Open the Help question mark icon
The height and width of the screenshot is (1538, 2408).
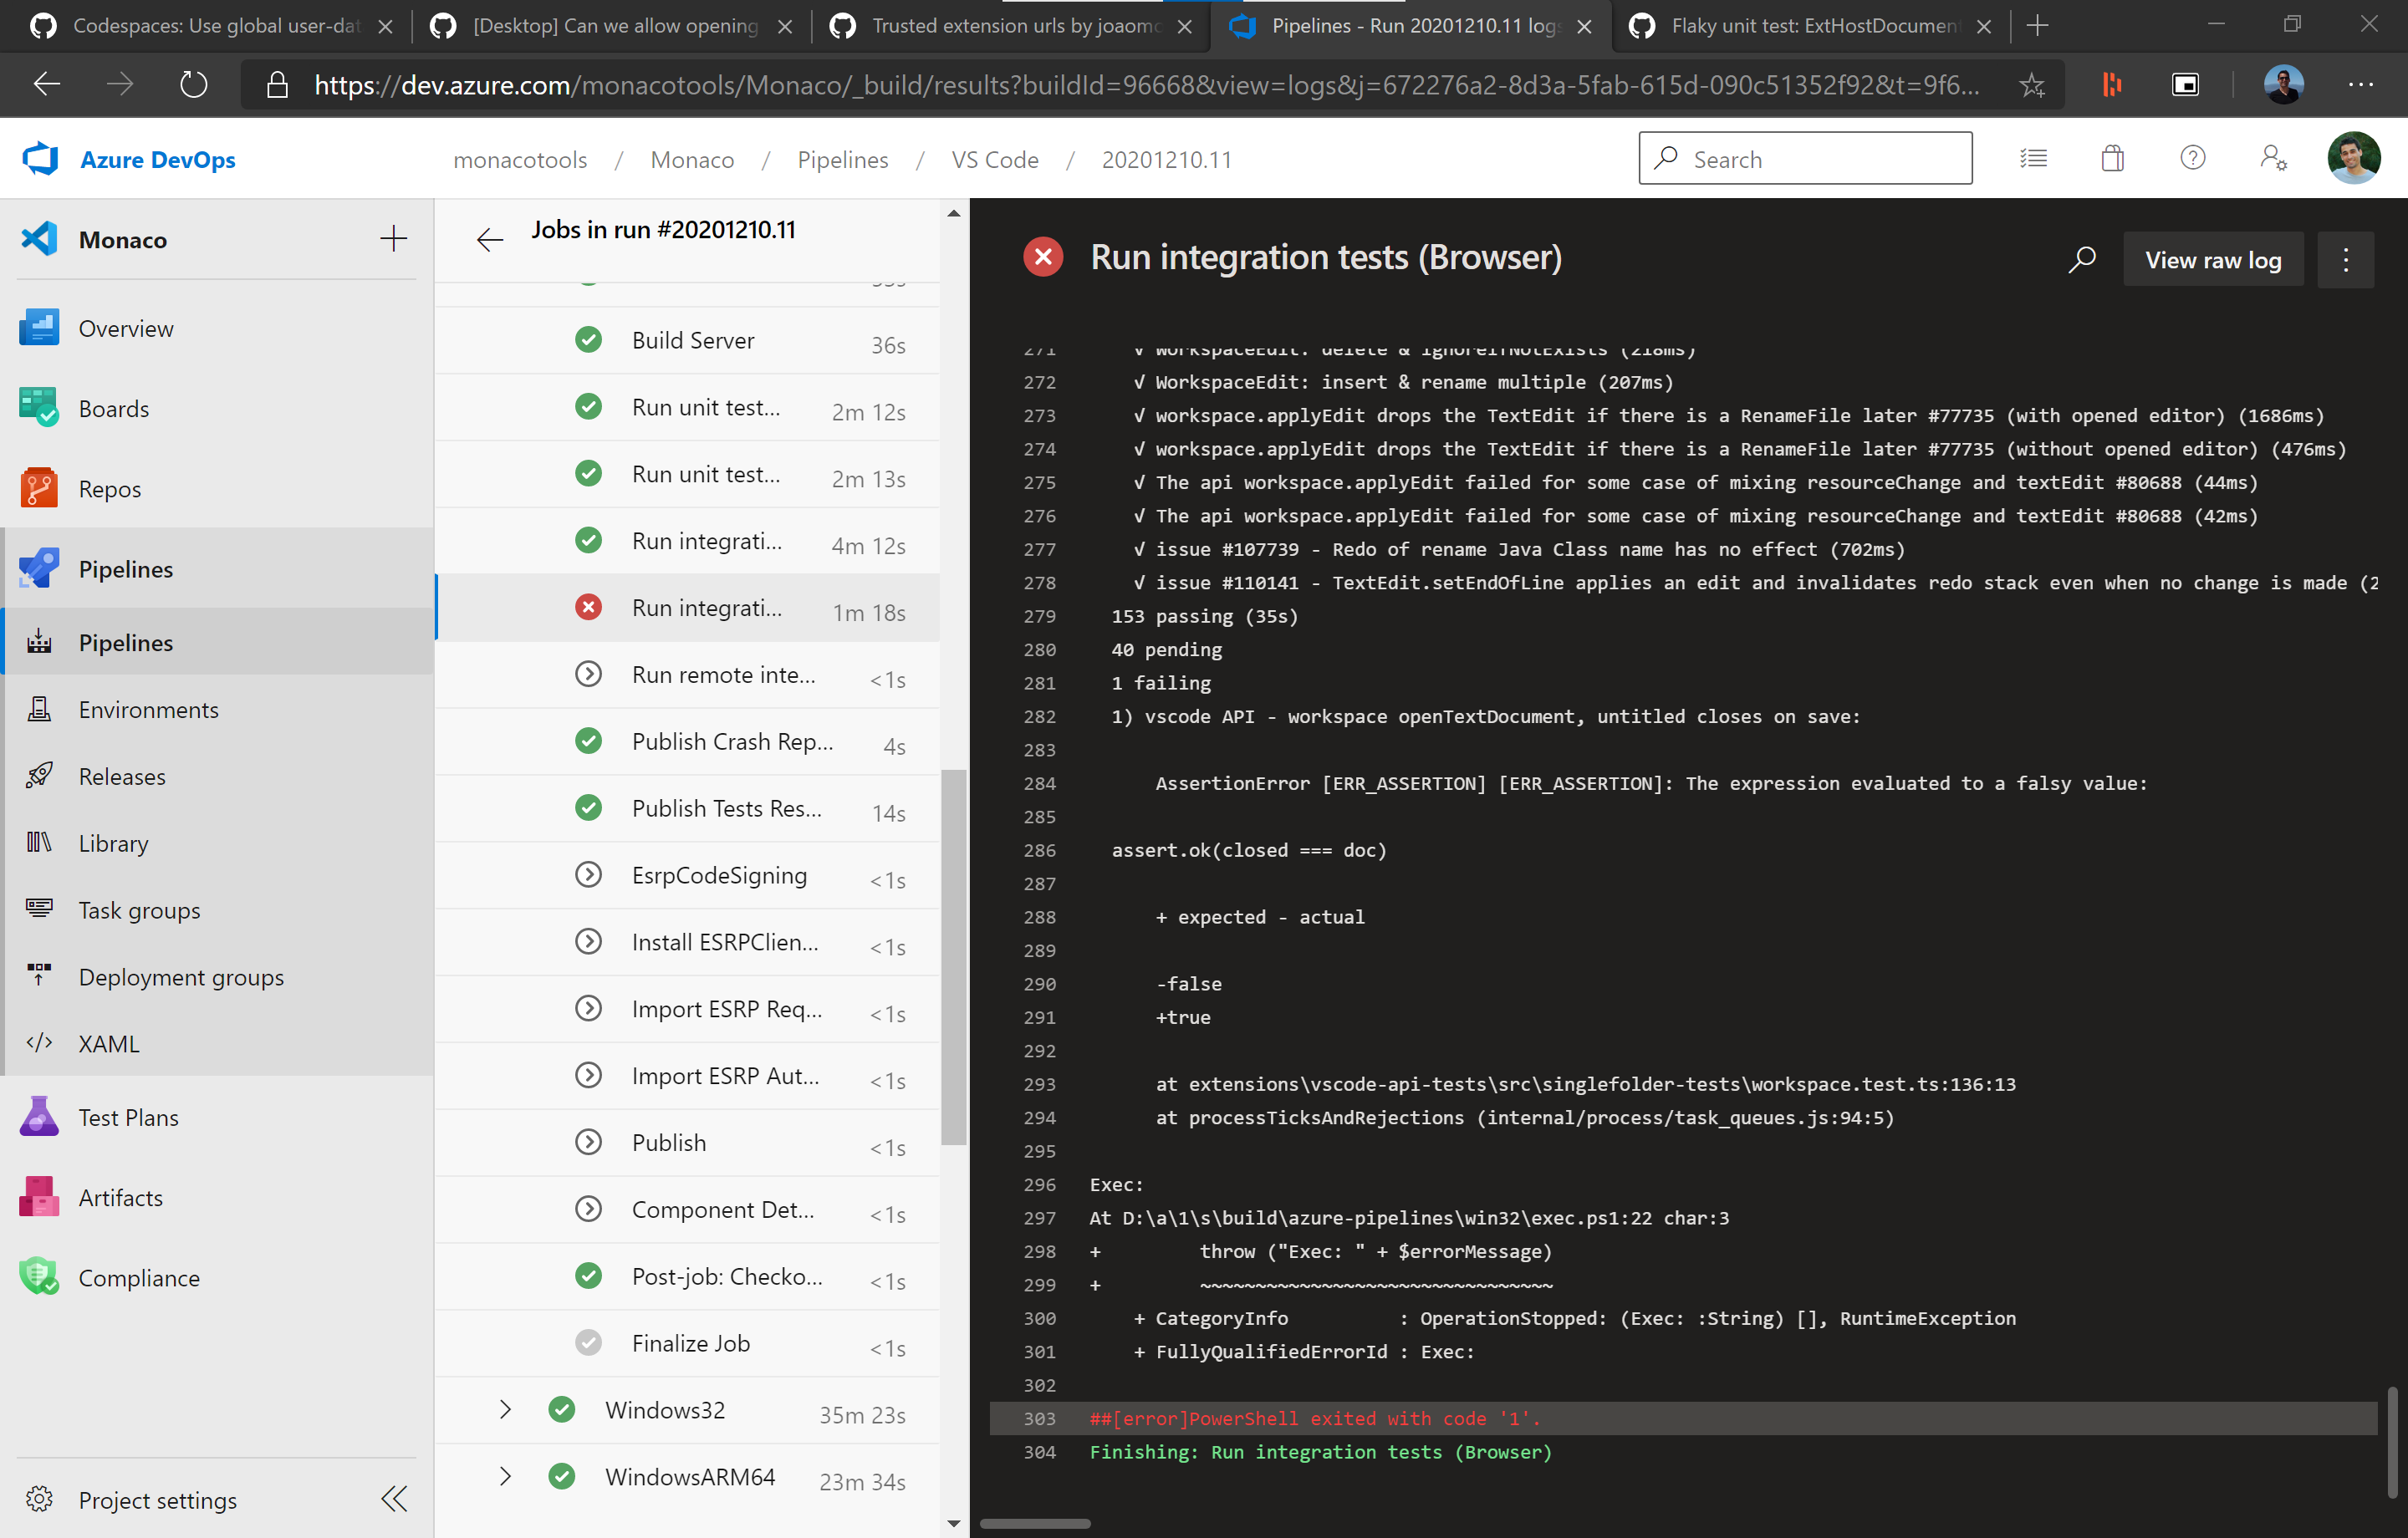click(2192, 158)
